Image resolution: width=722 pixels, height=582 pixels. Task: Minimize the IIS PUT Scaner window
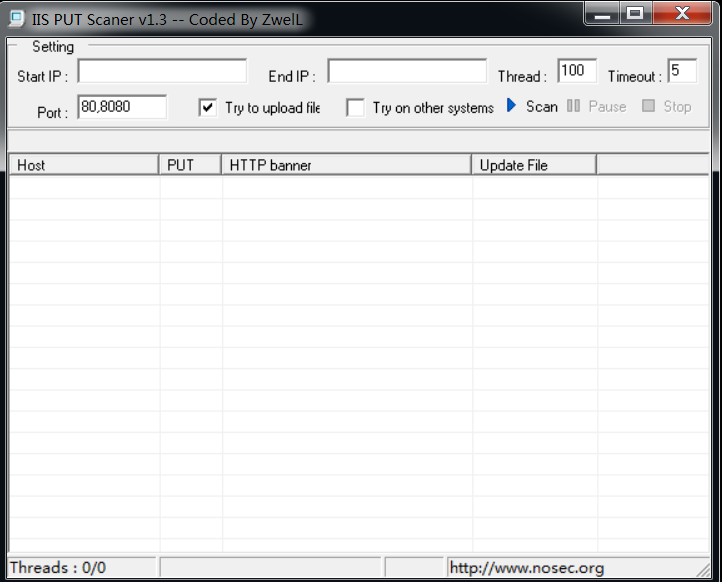point(602,13)
